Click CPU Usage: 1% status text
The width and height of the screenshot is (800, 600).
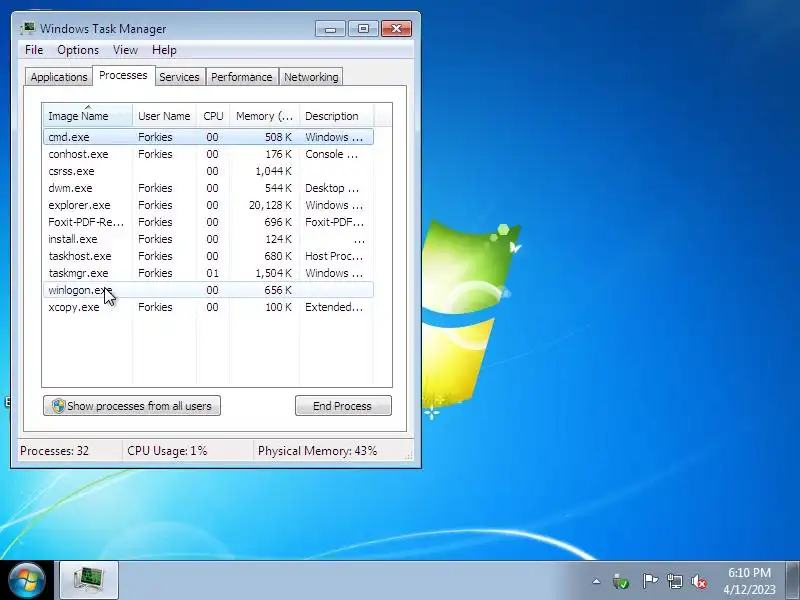click(x=167, y=451)
